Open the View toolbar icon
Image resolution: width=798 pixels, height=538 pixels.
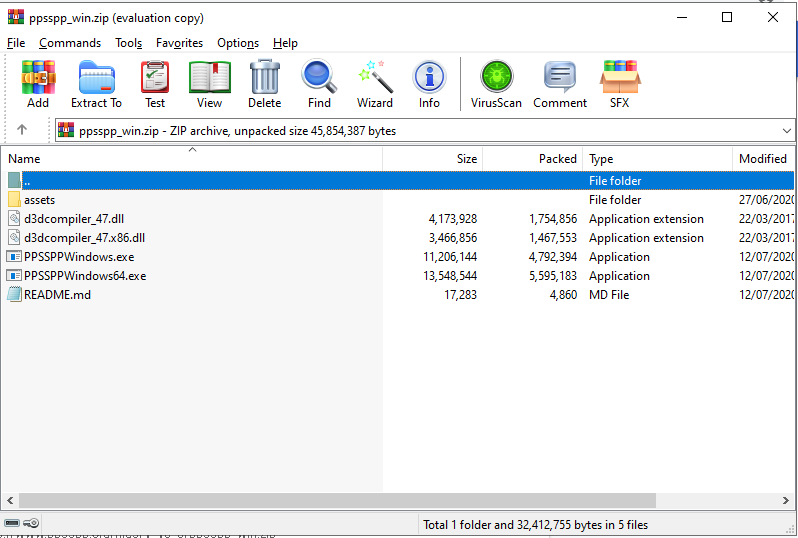pos(209,84)
